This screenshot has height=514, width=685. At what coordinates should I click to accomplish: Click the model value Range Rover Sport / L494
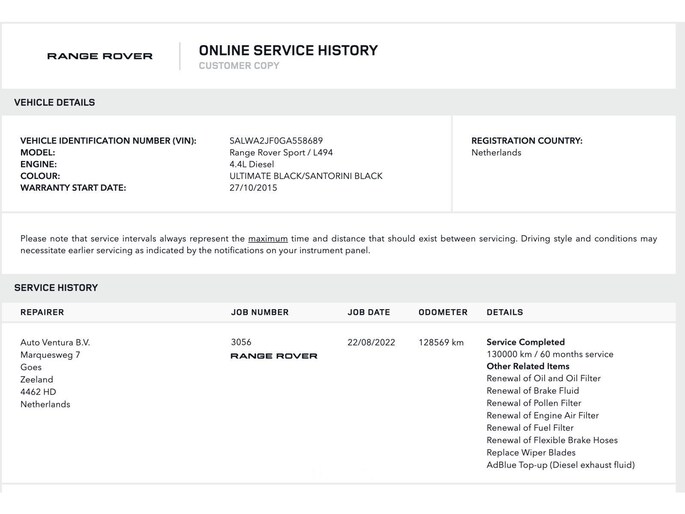point(280,153)
